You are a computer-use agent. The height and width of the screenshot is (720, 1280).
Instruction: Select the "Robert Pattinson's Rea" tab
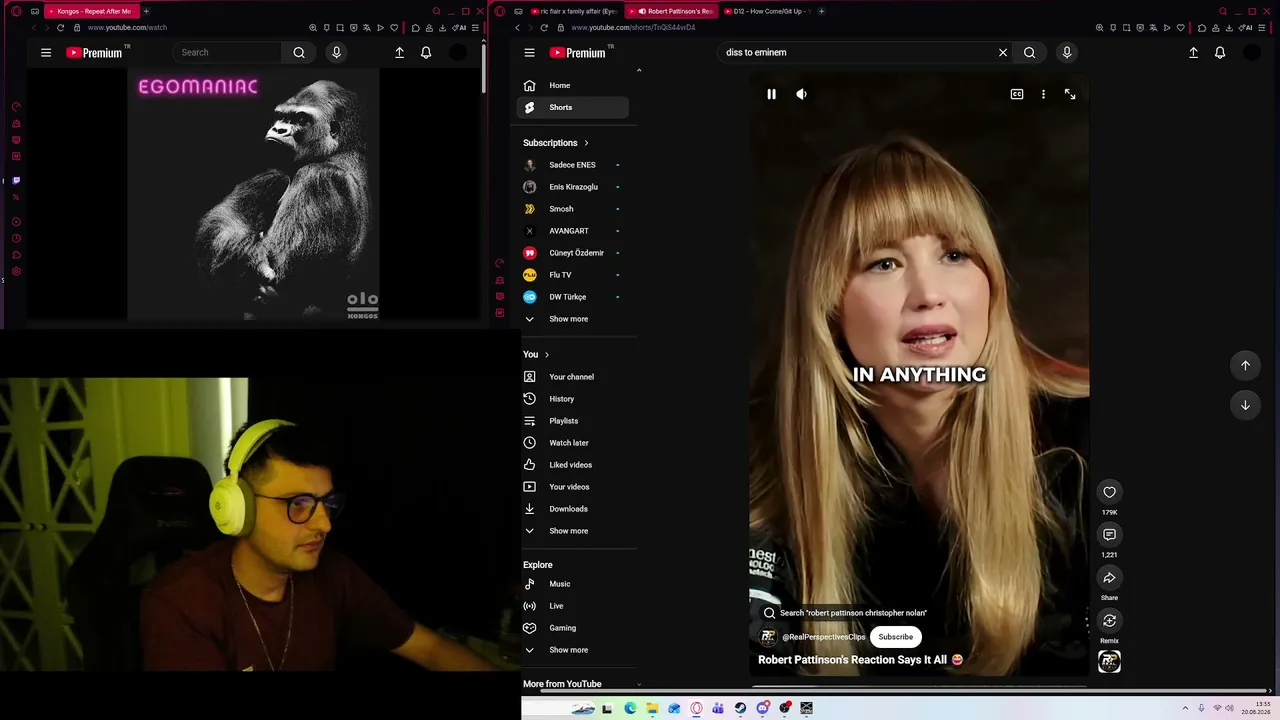pos(672,11)
